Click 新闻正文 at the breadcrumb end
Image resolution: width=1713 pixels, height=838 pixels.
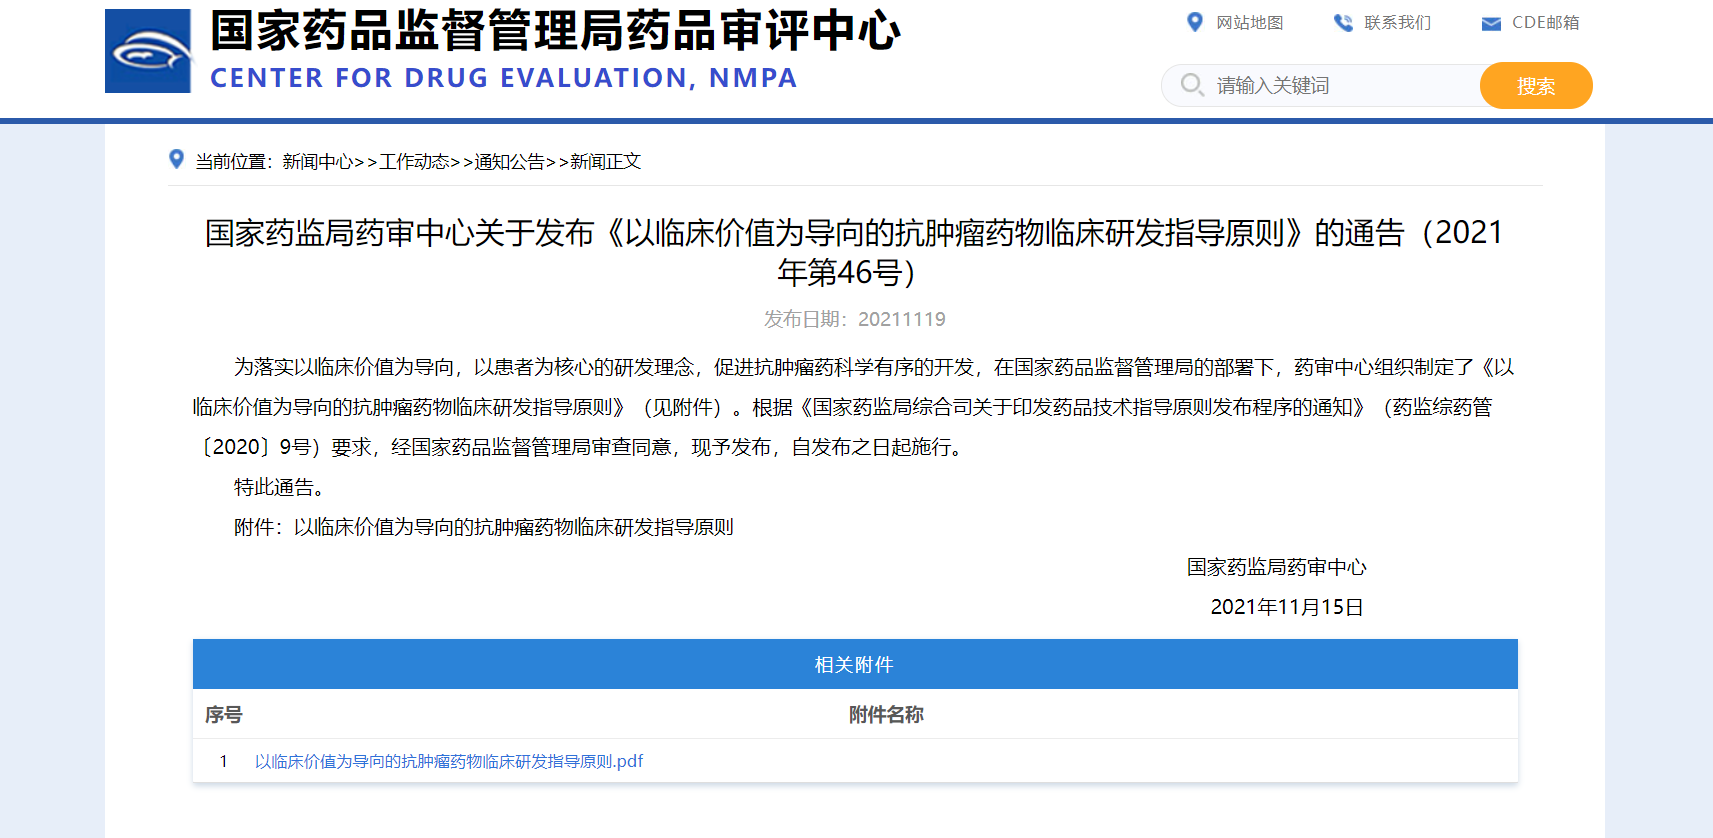coord(605,162)
